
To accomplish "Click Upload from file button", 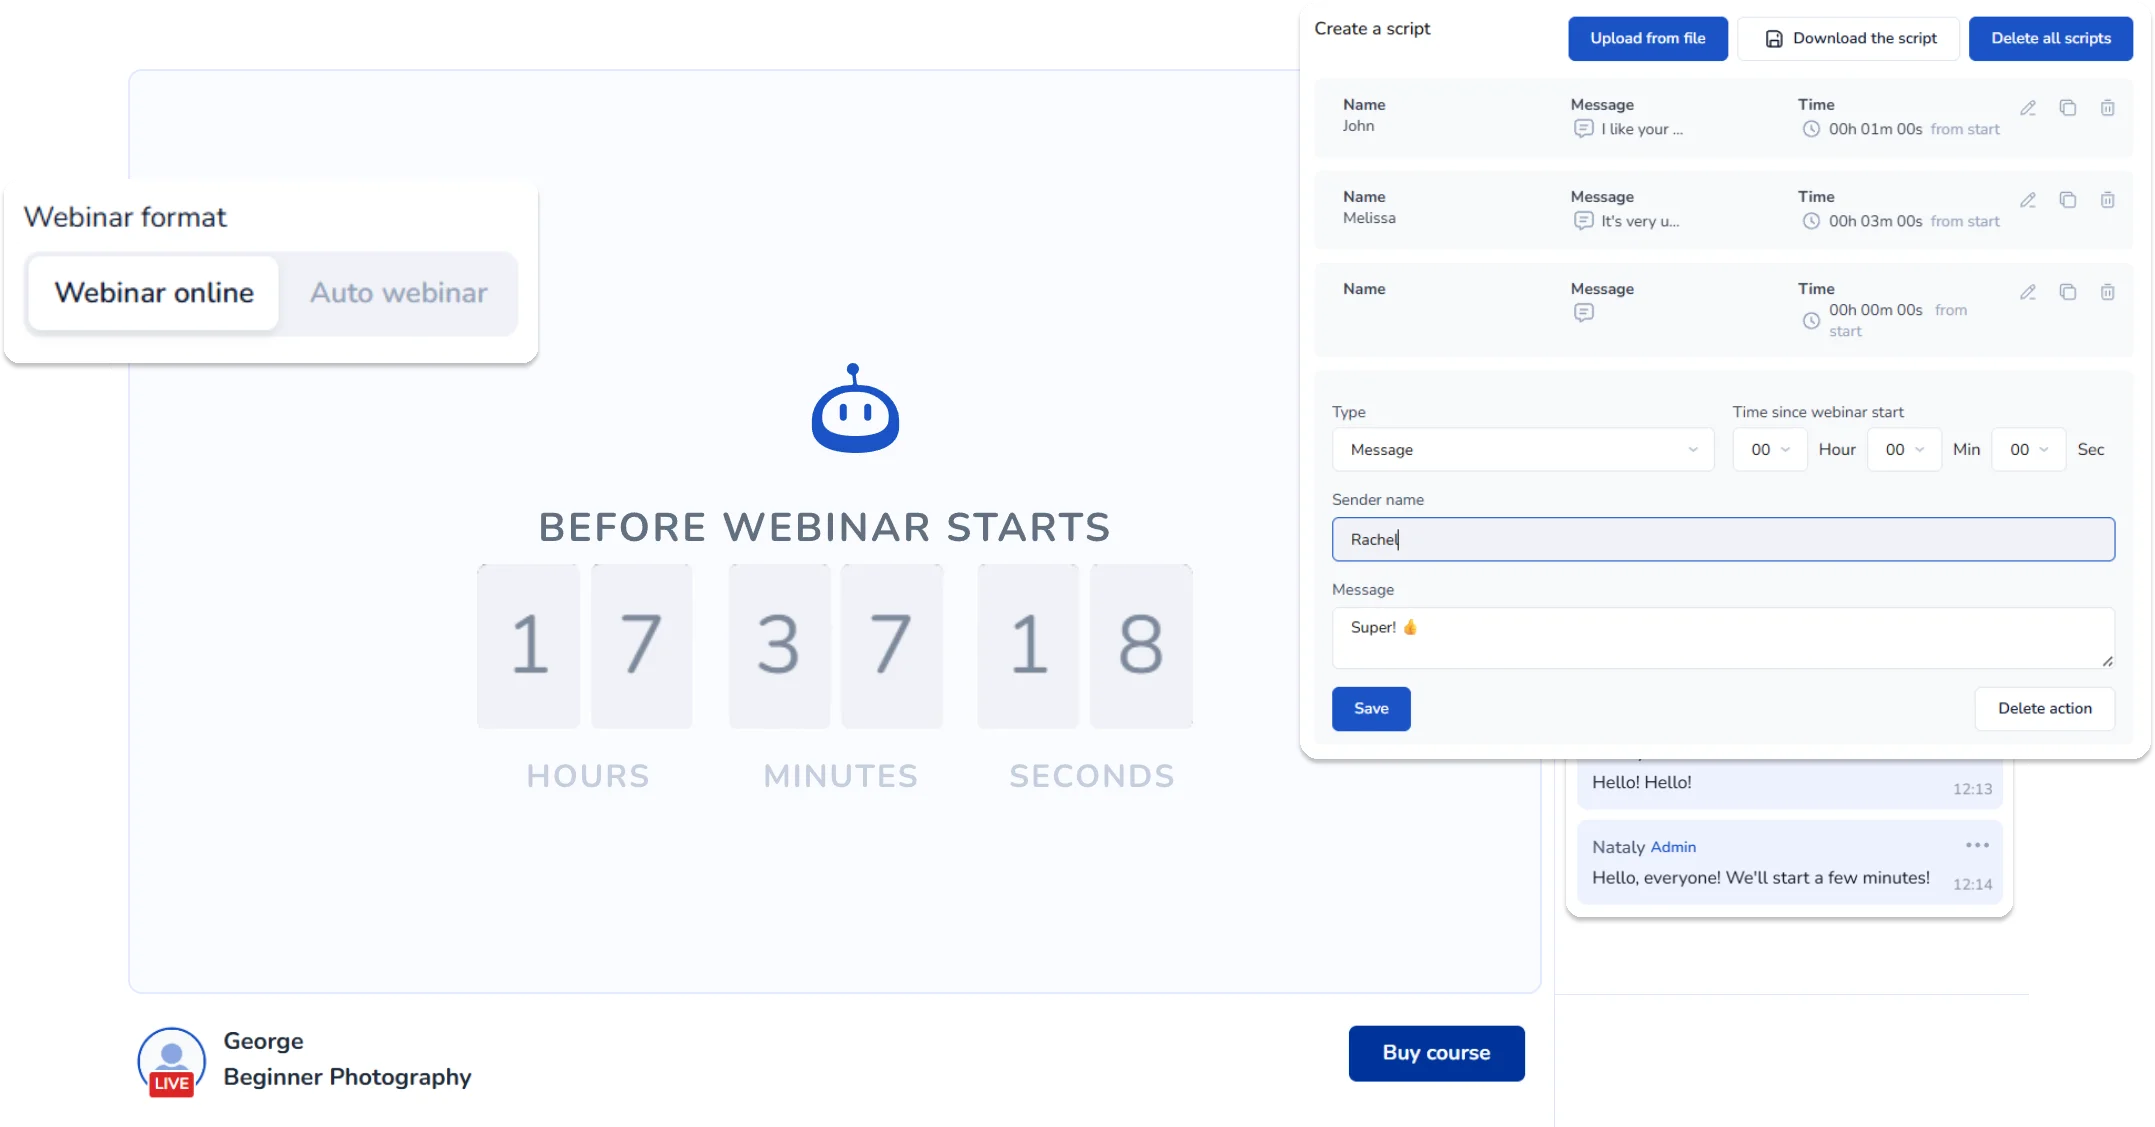I will coord(1647,39).
